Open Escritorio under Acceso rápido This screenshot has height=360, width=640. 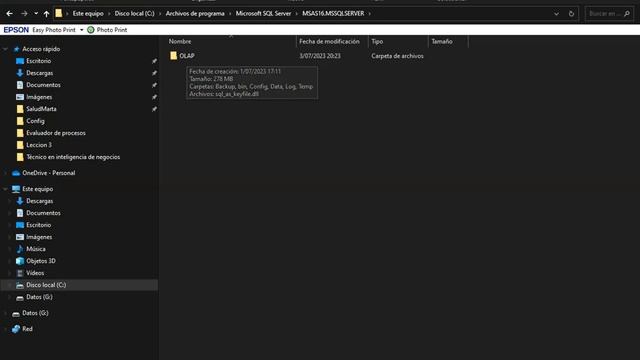coord(38,61)
